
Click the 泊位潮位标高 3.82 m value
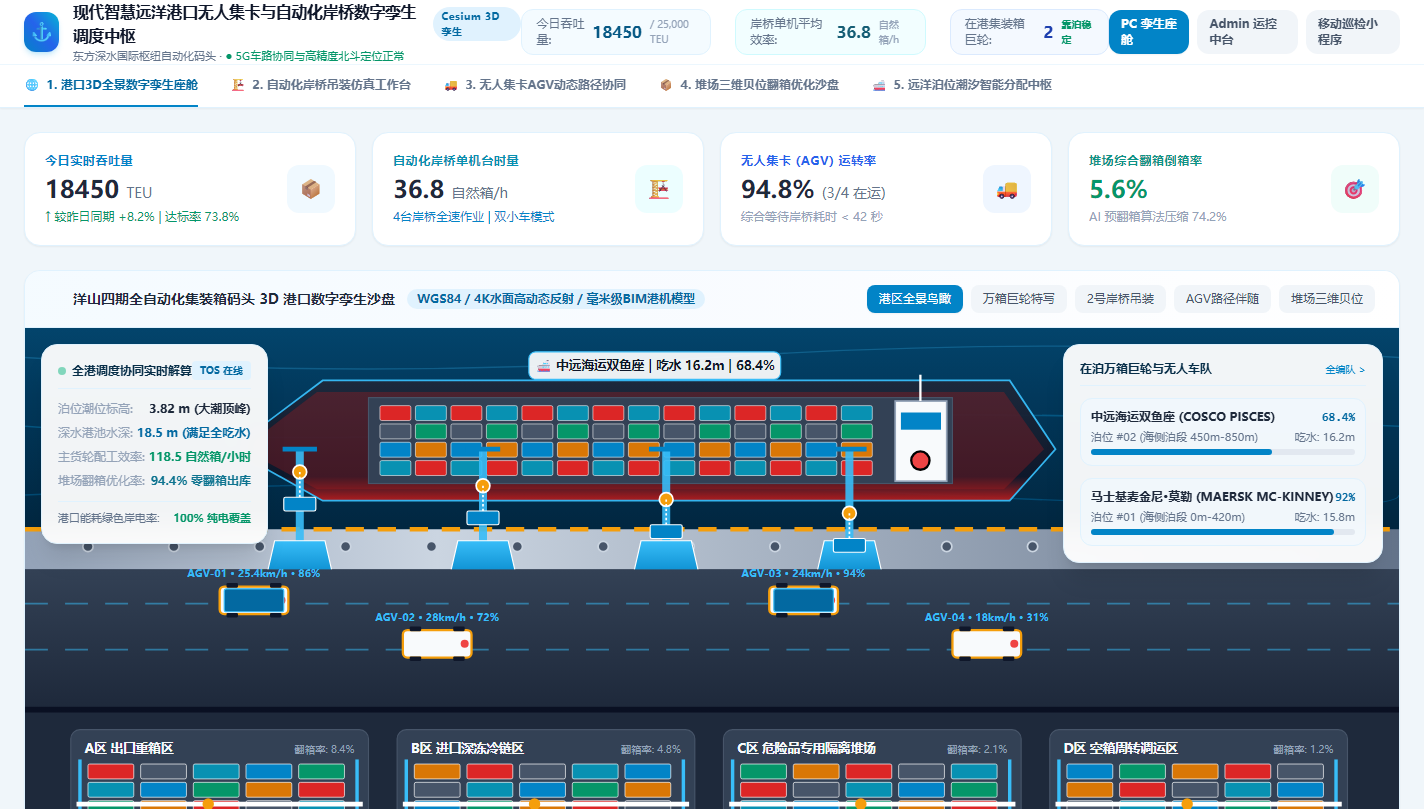[199, 408]
